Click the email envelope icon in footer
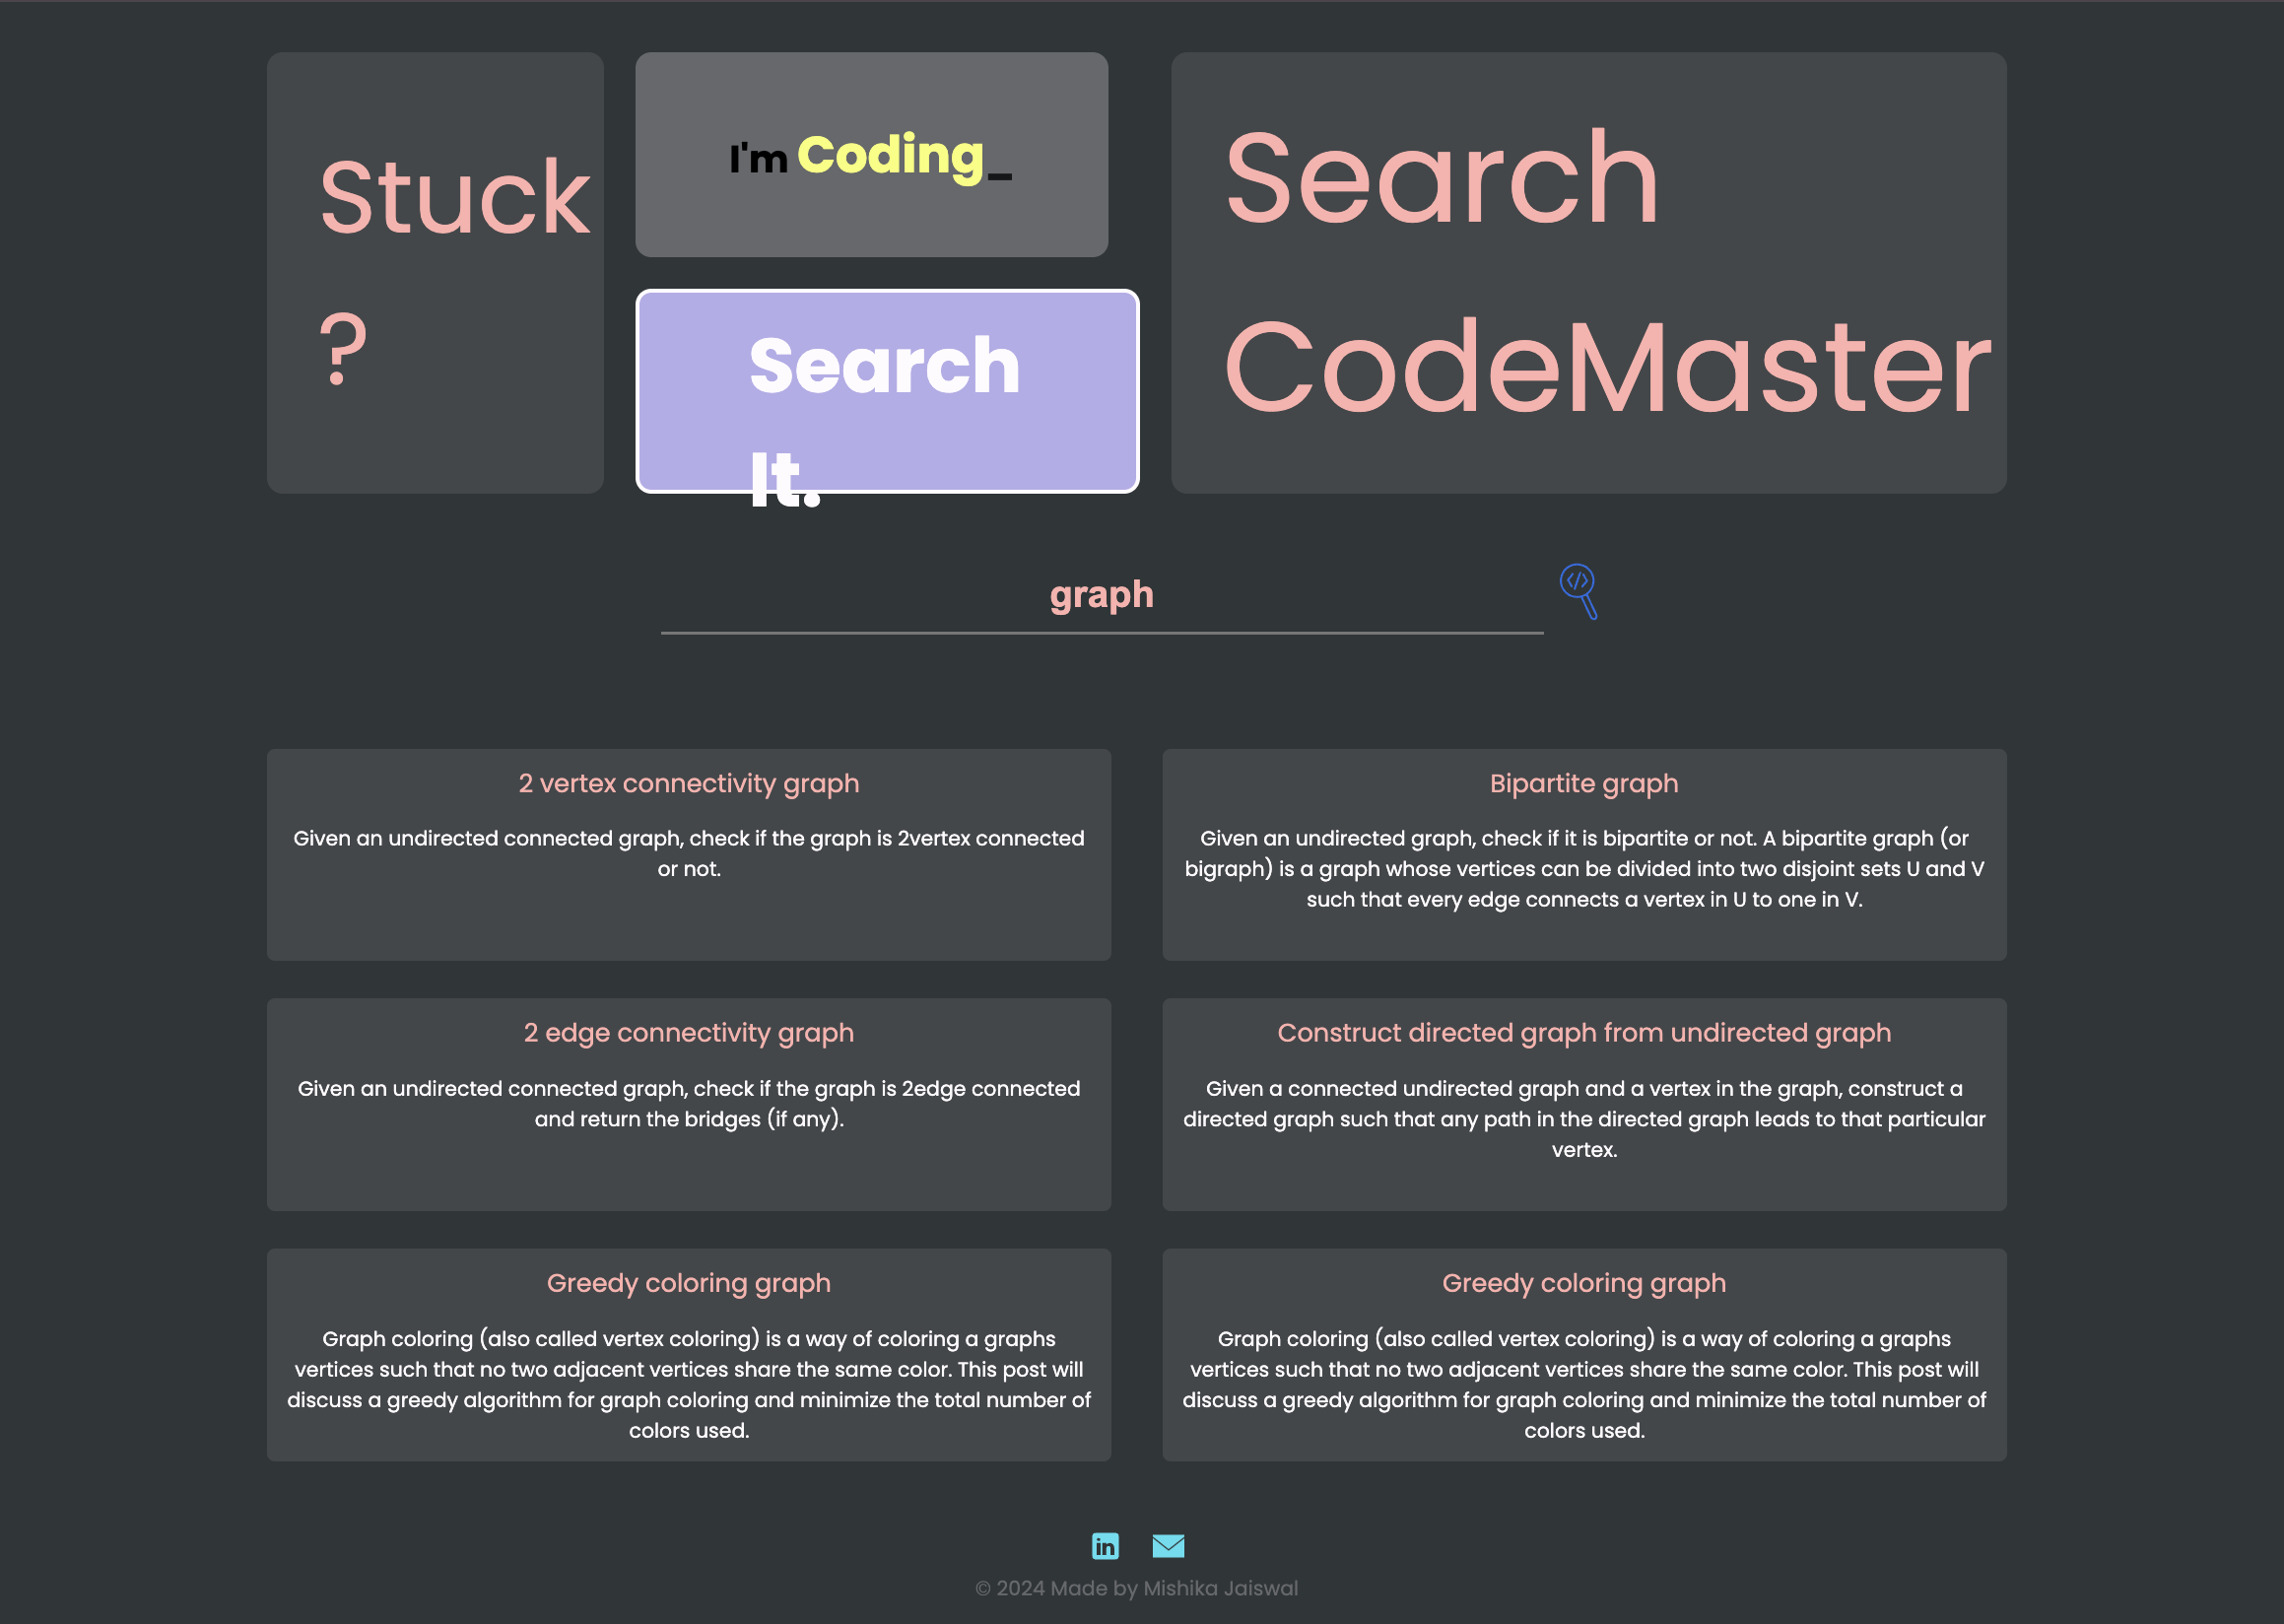 1168,1546
